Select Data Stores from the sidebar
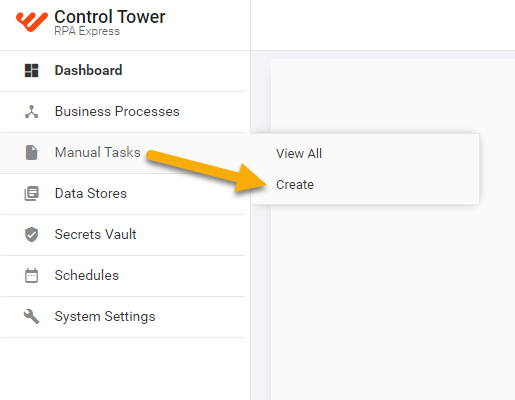This screenshot has height=400, width=515. (123, 194)
